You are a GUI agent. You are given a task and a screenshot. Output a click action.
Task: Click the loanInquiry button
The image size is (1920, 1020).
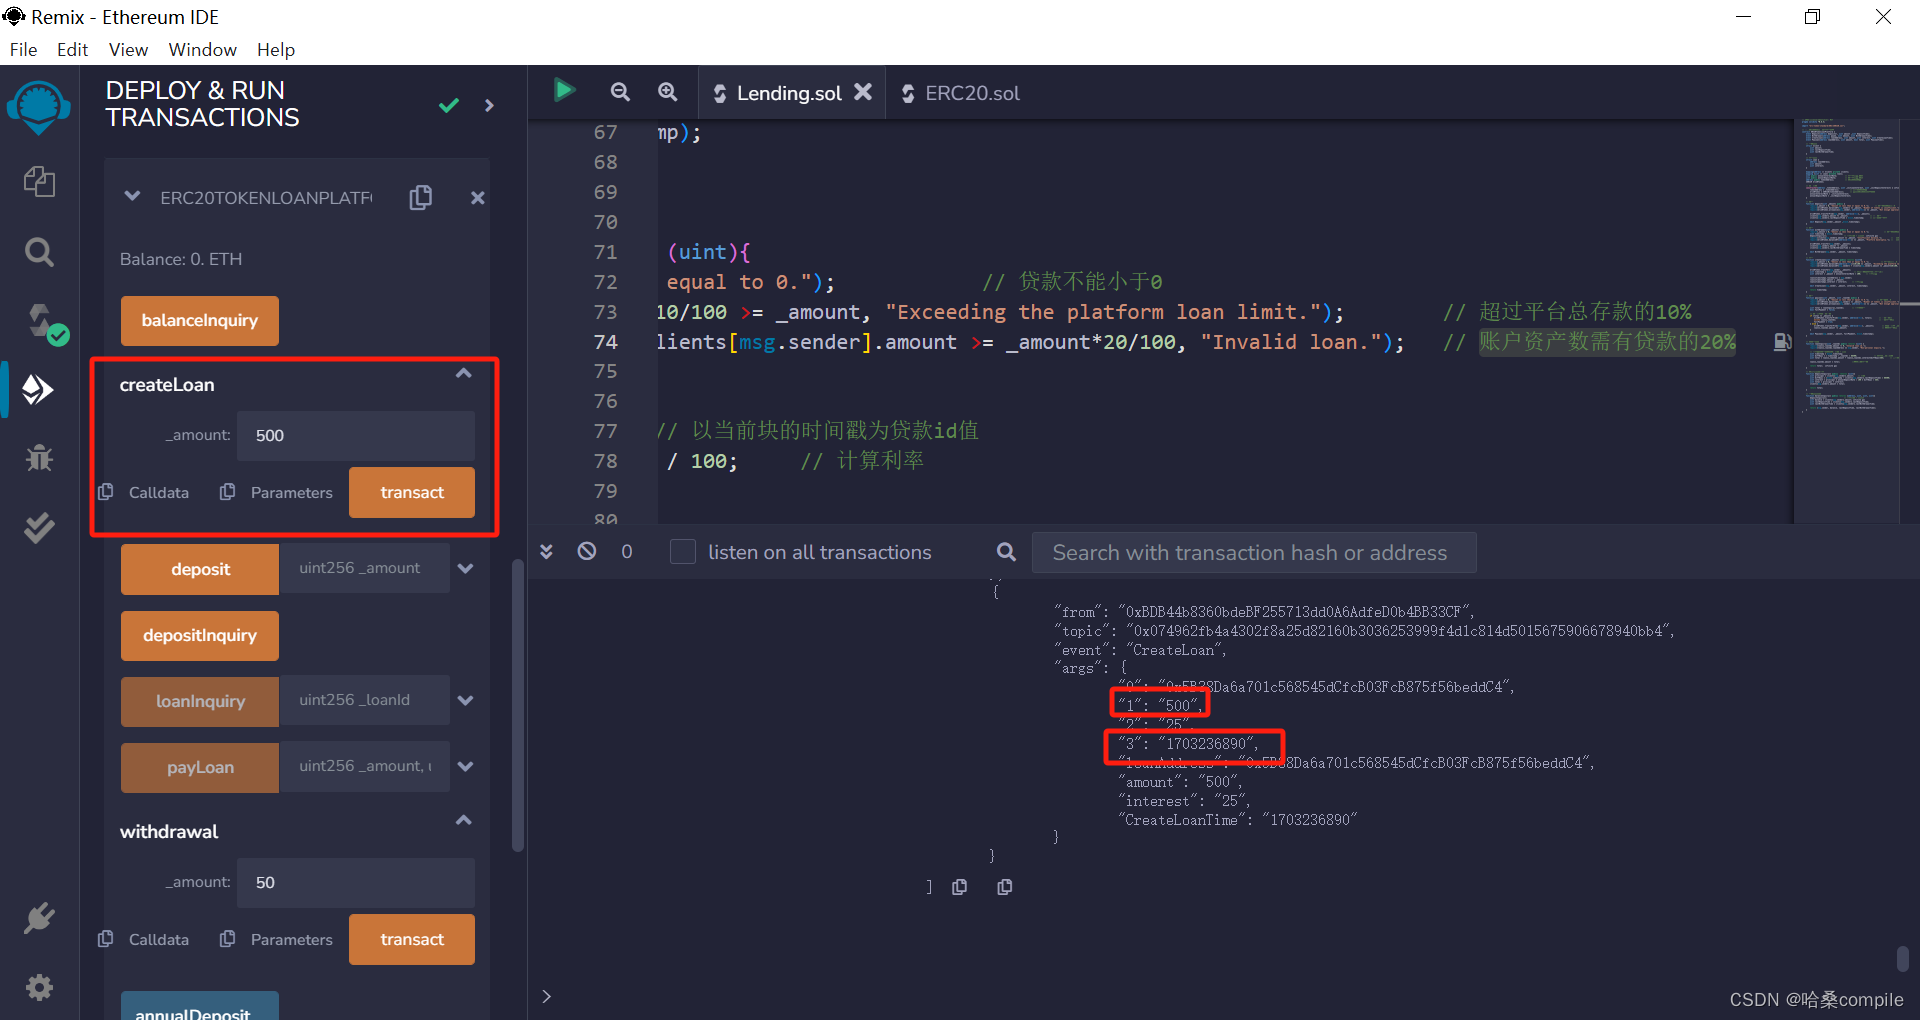pos(200,701)
